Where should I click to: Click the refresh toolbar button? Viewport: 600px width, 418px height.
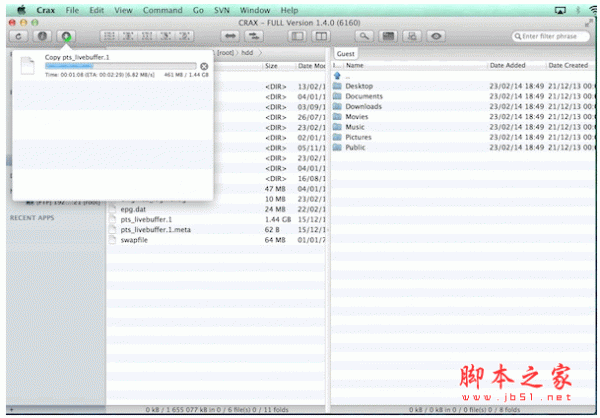click(x=18, y=36)
